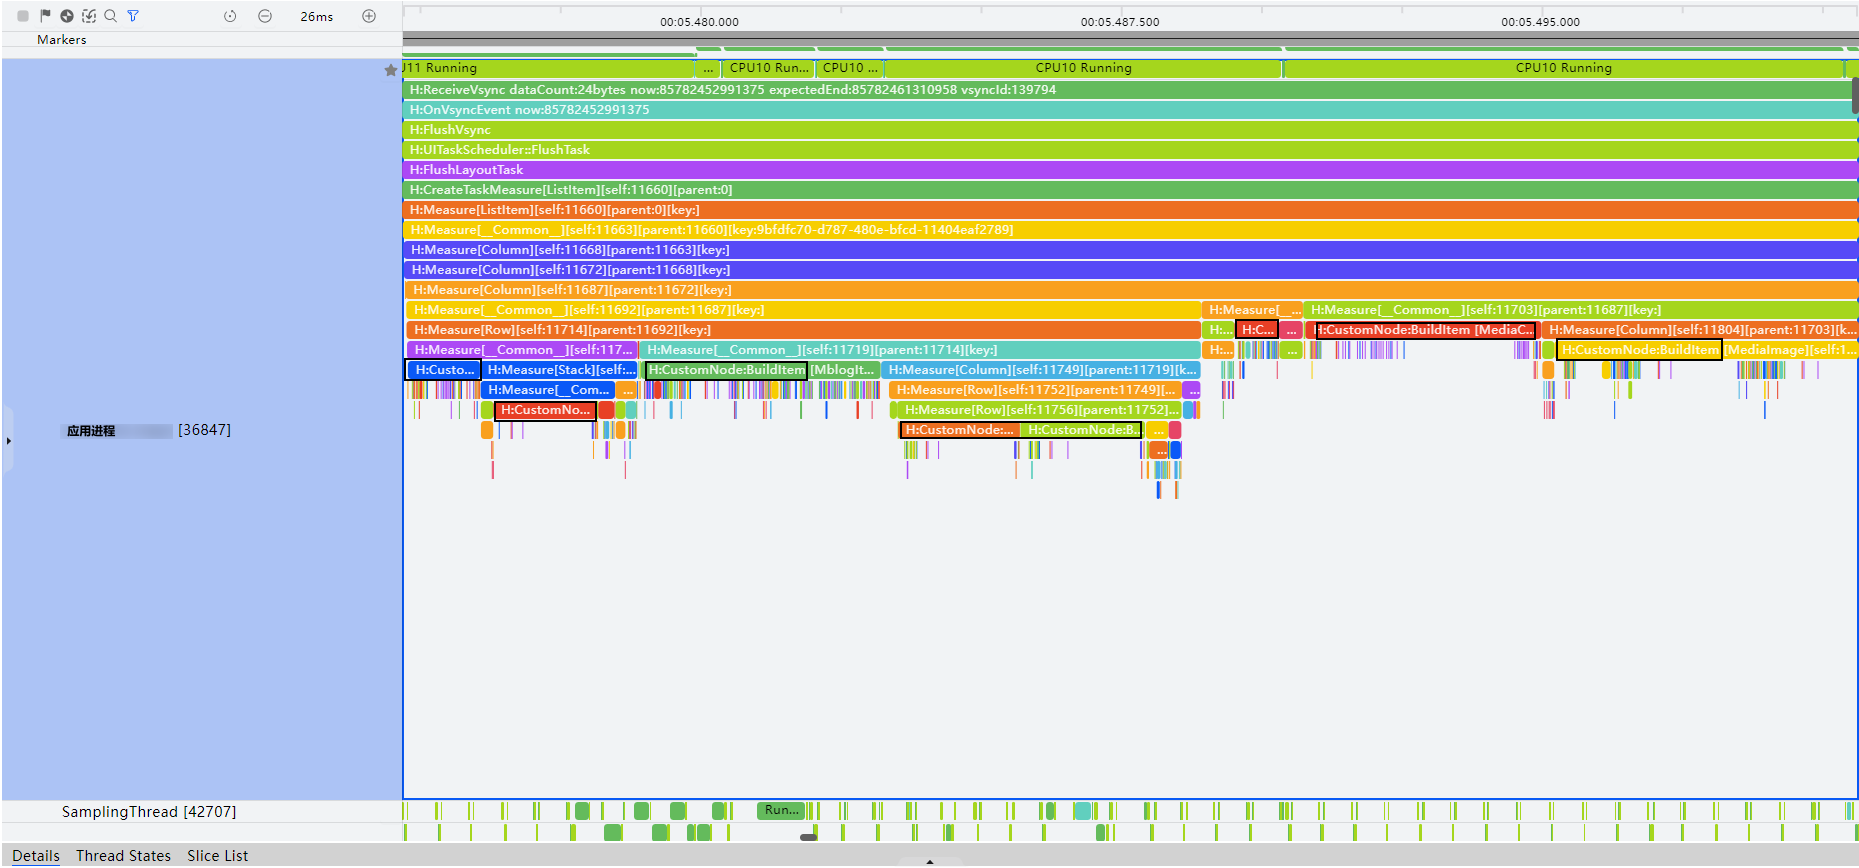Open the Thread States tab
This screenshot has height=868, width=1859.
[123, 856]
